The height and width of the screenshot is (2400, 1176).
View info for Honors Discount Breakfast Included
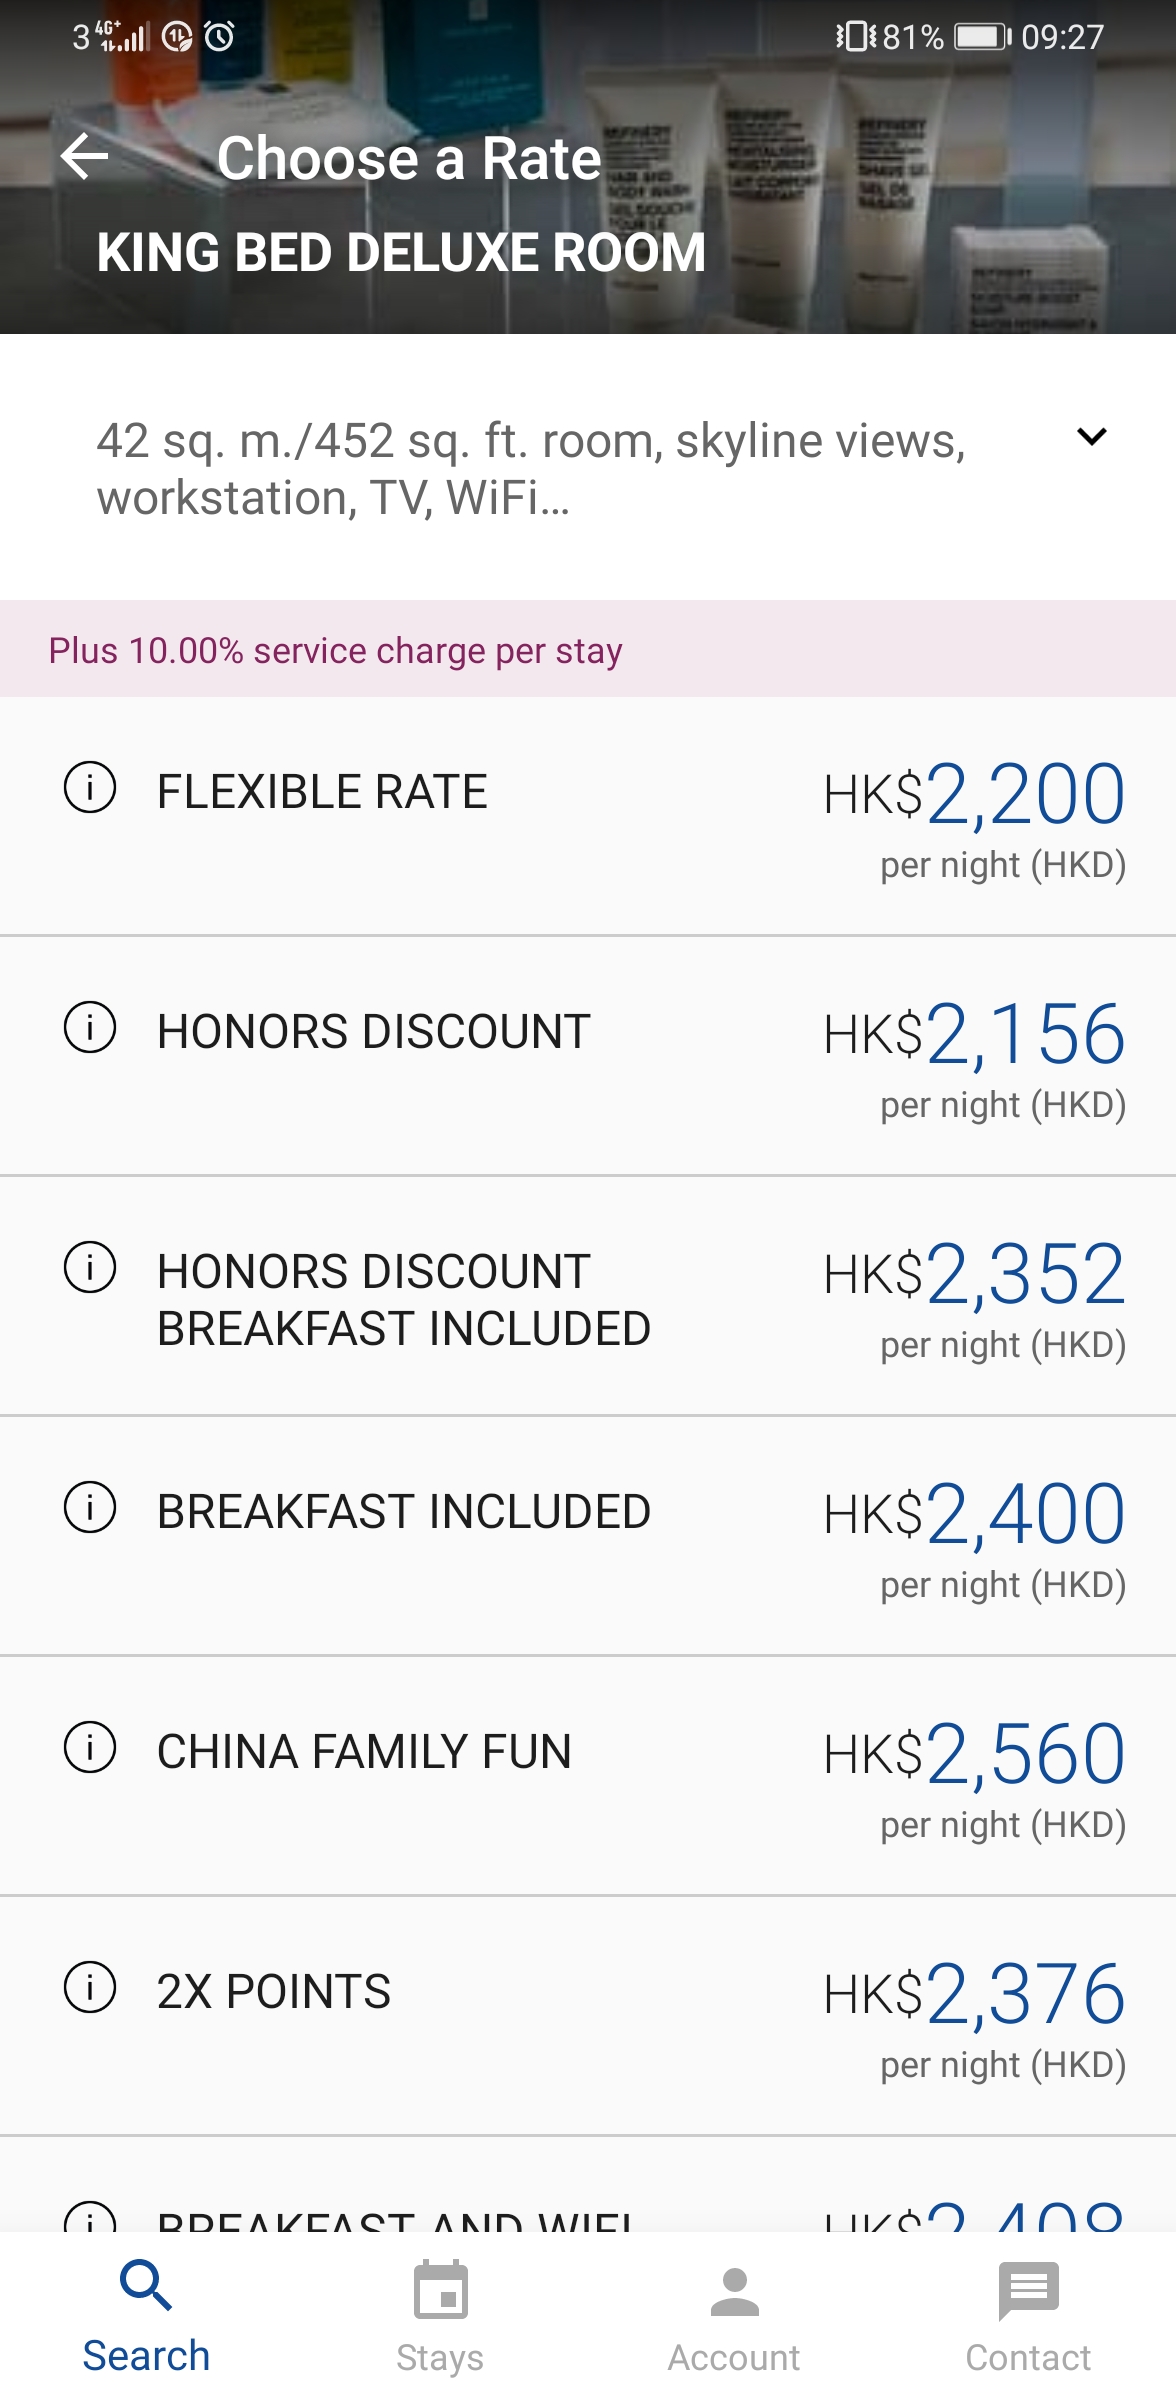(x=90, y=1267)
